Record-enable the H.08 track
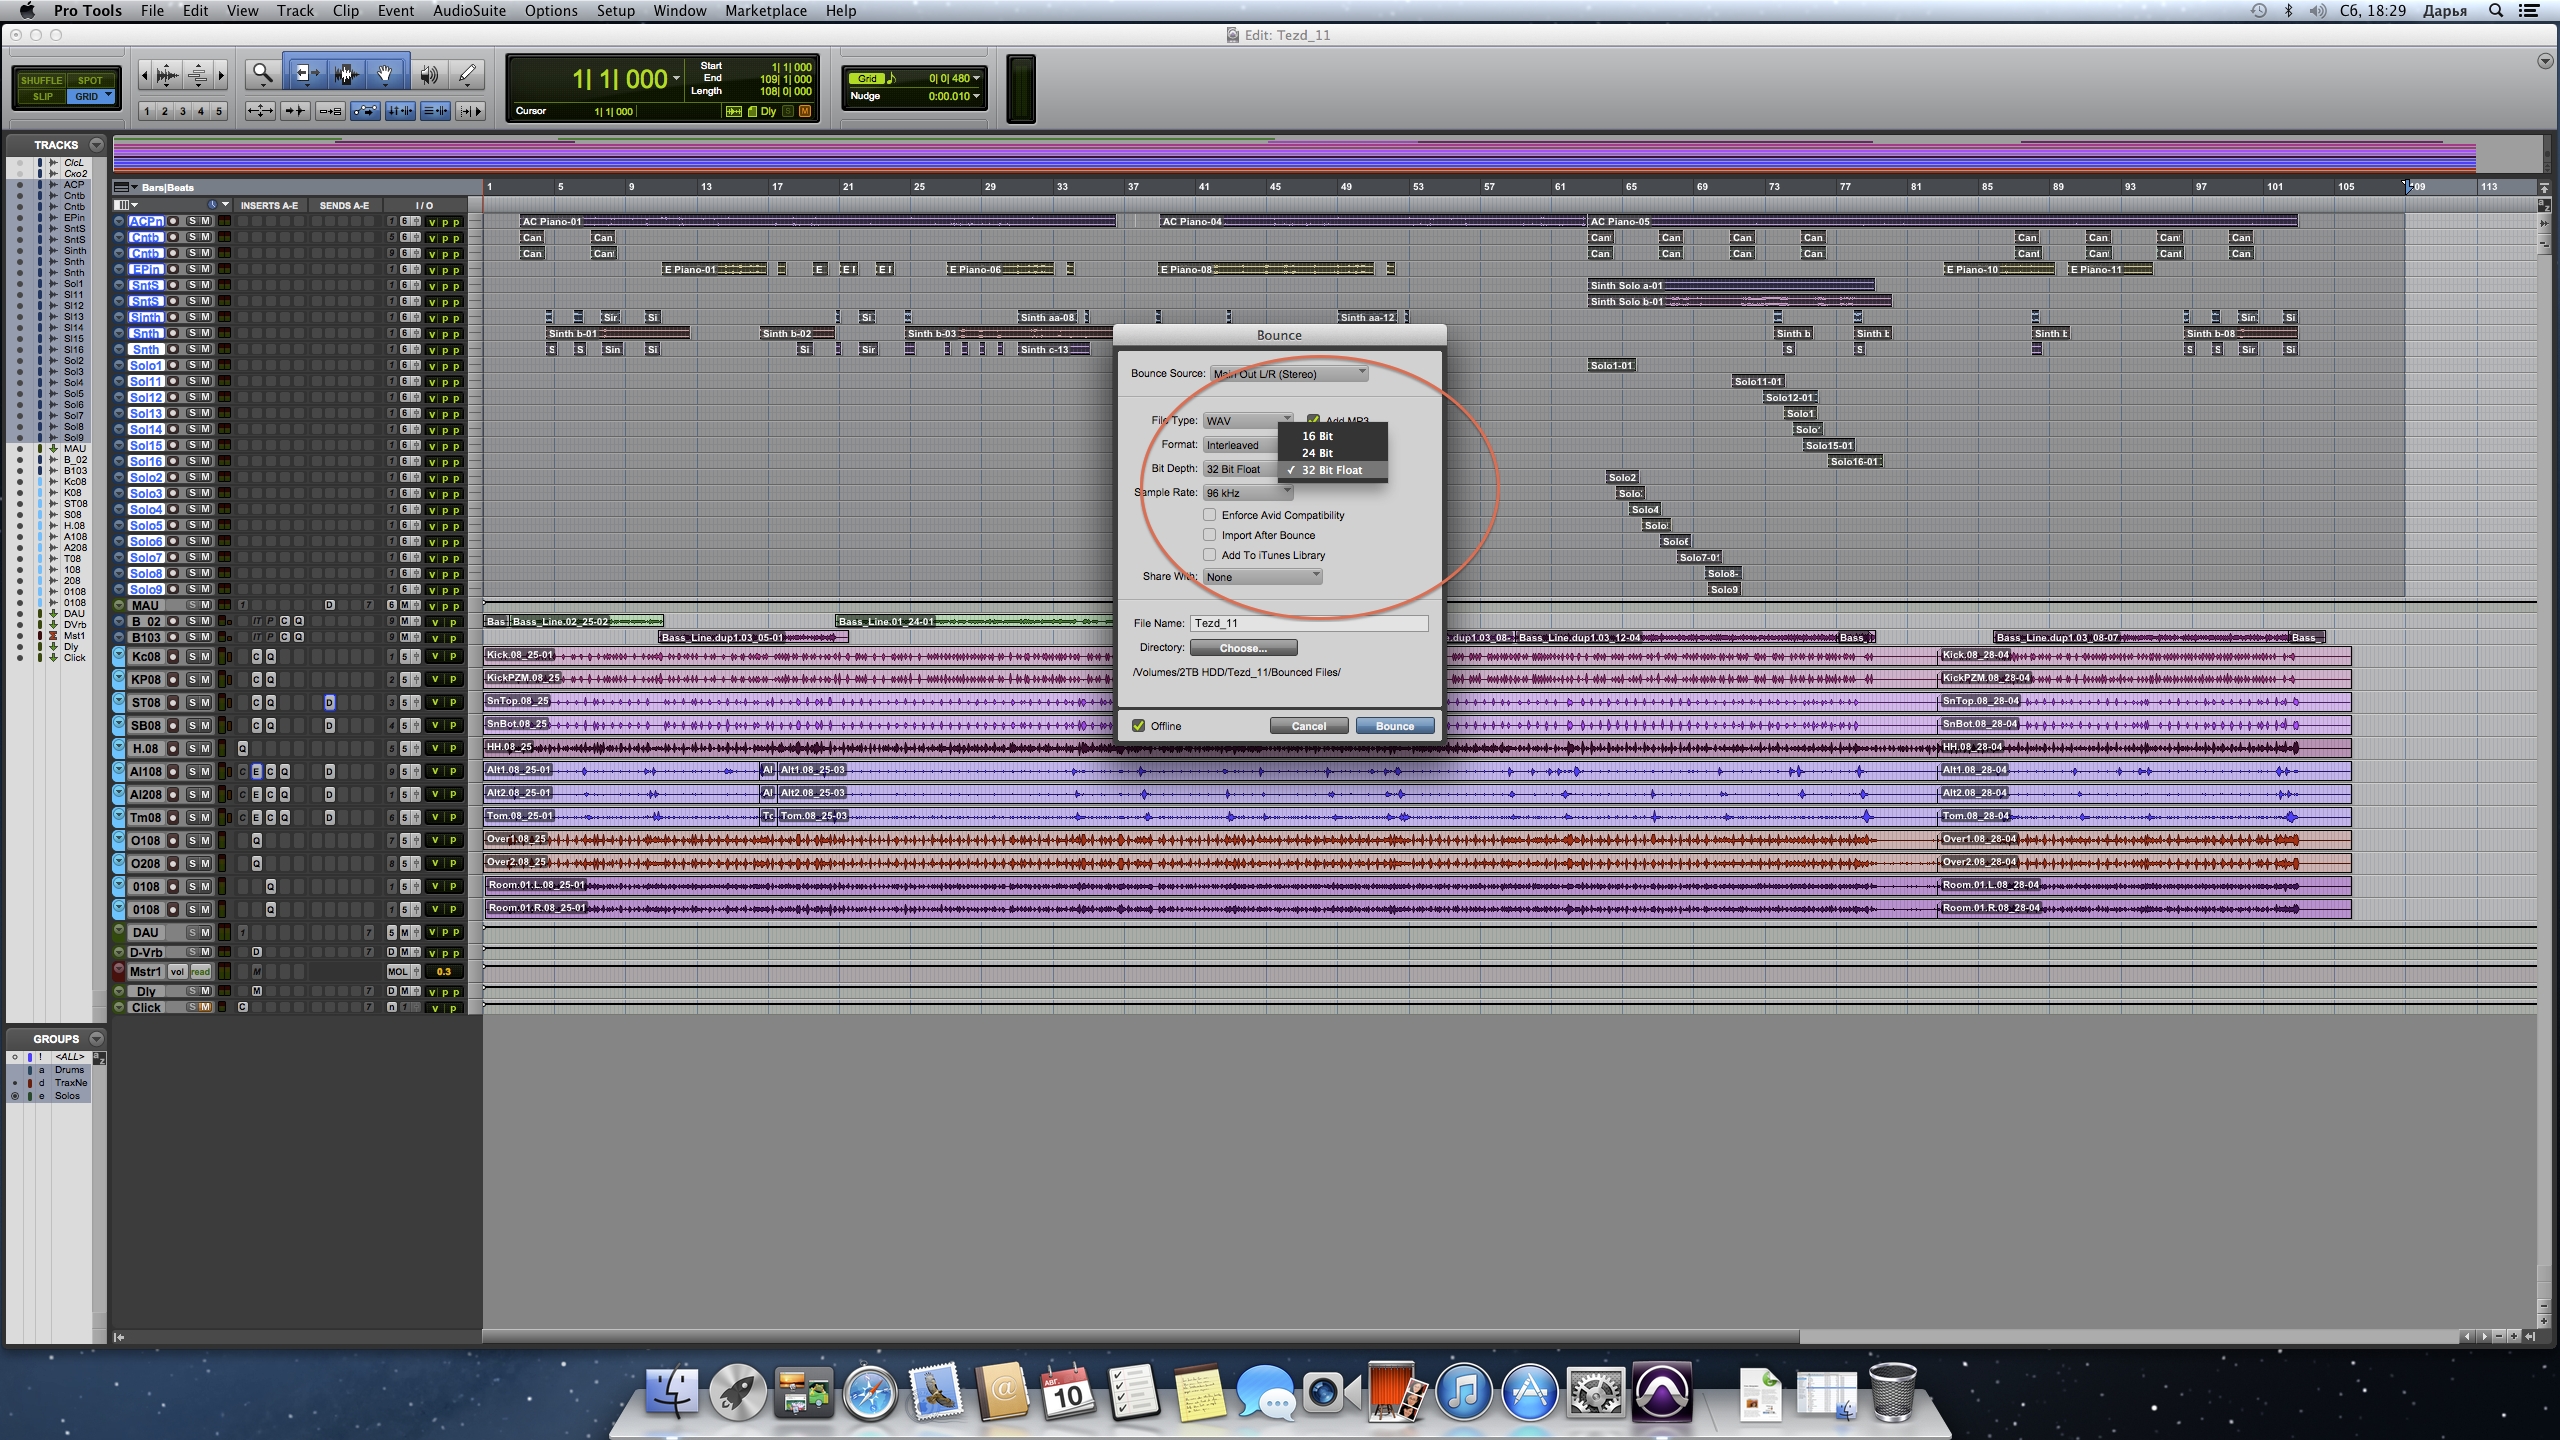 click(x=173, y=749)
